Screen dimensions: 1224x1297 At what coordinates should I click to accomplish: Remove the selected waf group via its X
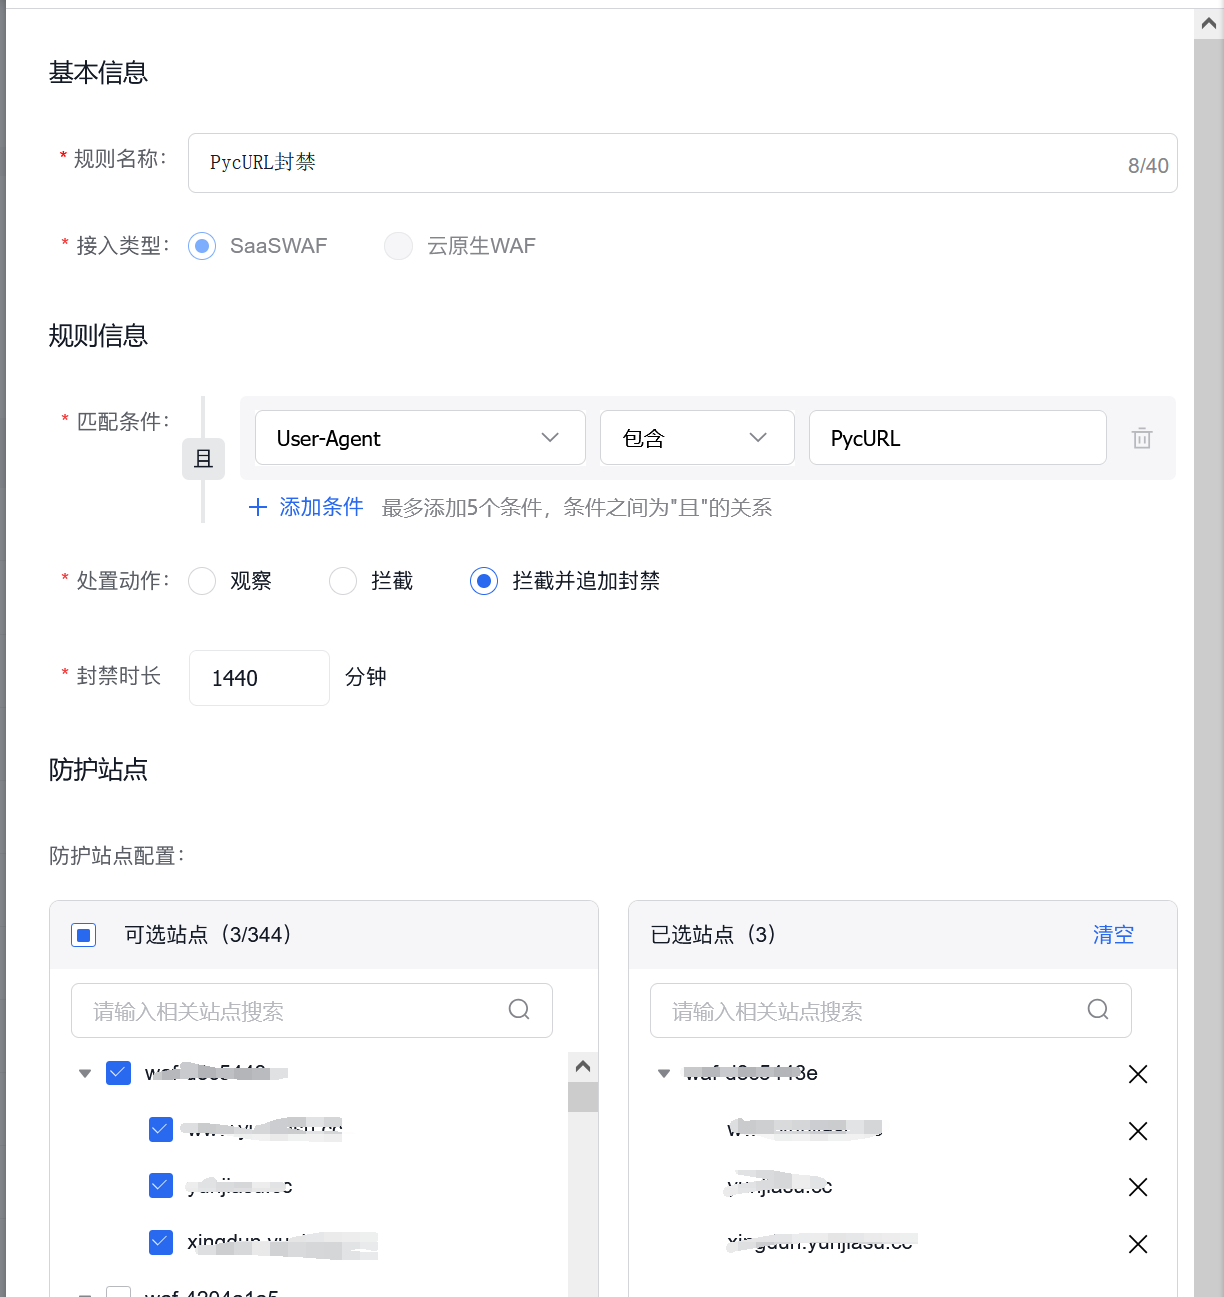1138,1074
